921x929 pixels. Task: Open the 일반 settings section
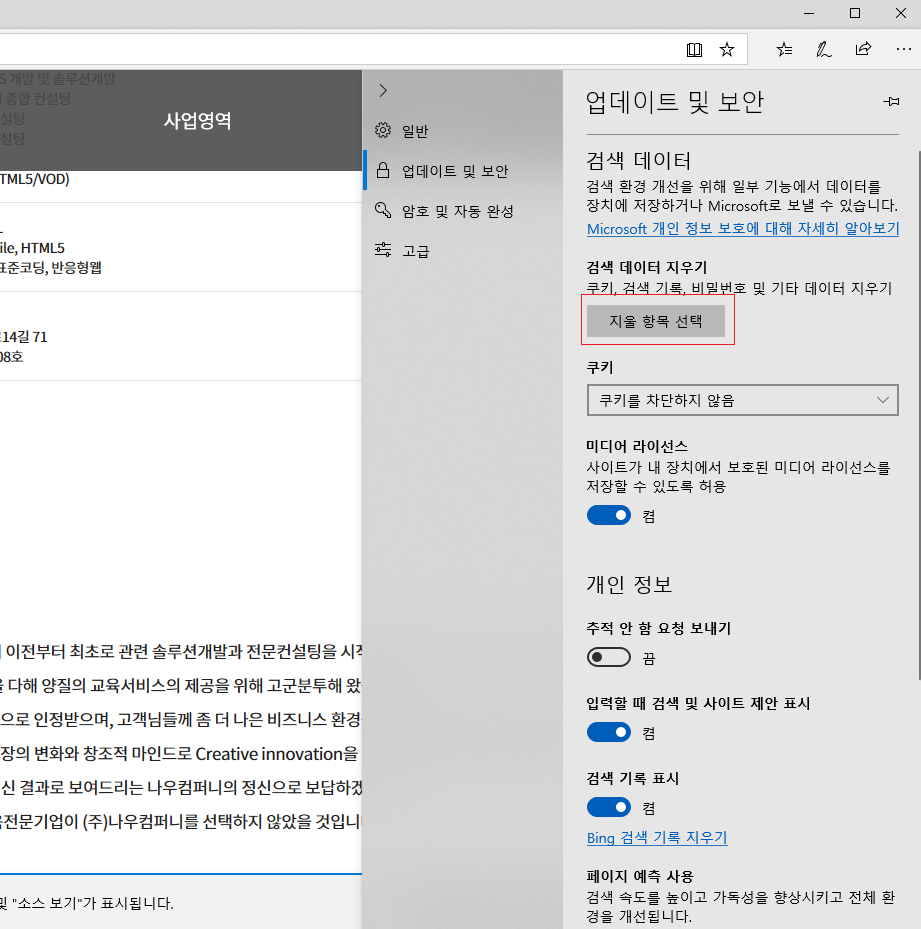[x=414, y=131]
